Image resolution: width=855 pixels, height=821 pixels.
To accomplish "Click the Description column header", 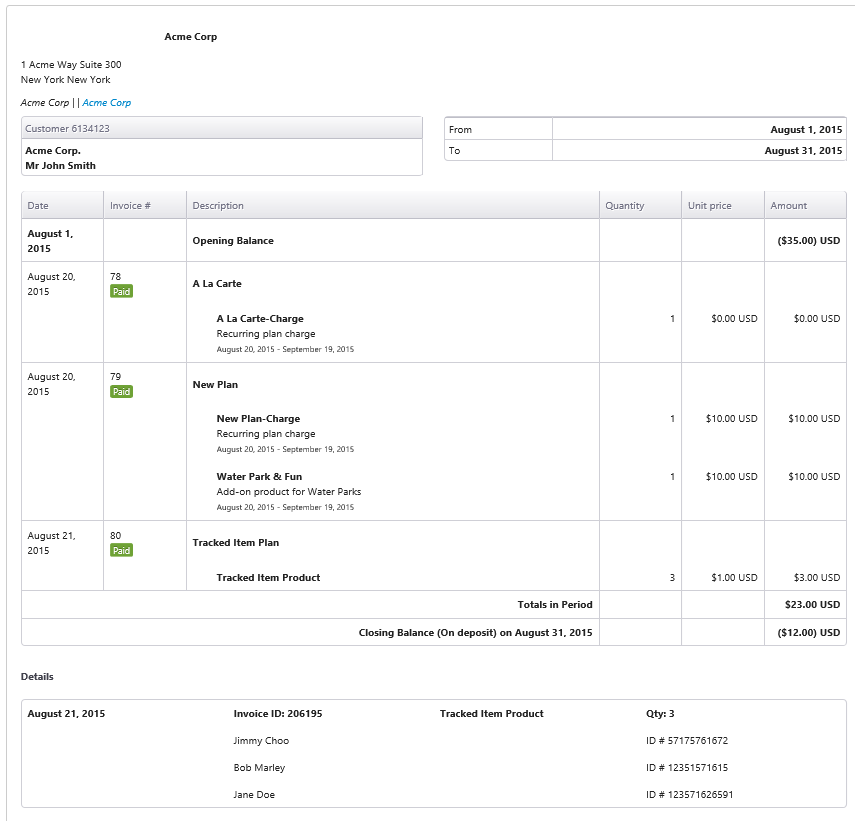I will 393,206.
